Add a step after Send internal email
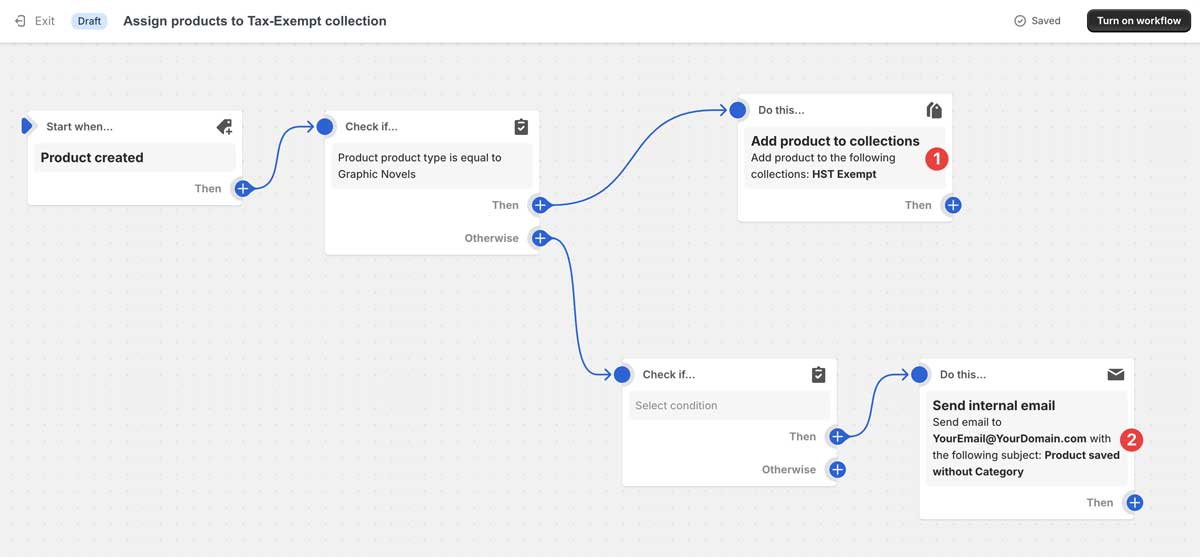This screenshot has height=557, width=1200. [x=1134, y=503]
